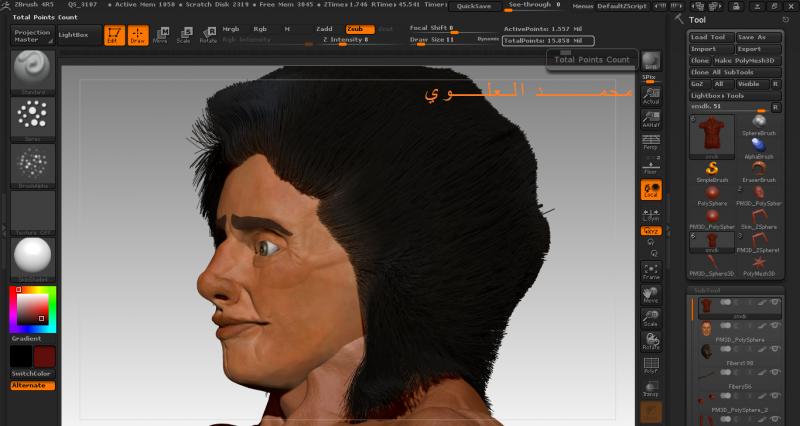
Task: Click Load Tool button
Action: pyautogui.click(x=712, y=37)
